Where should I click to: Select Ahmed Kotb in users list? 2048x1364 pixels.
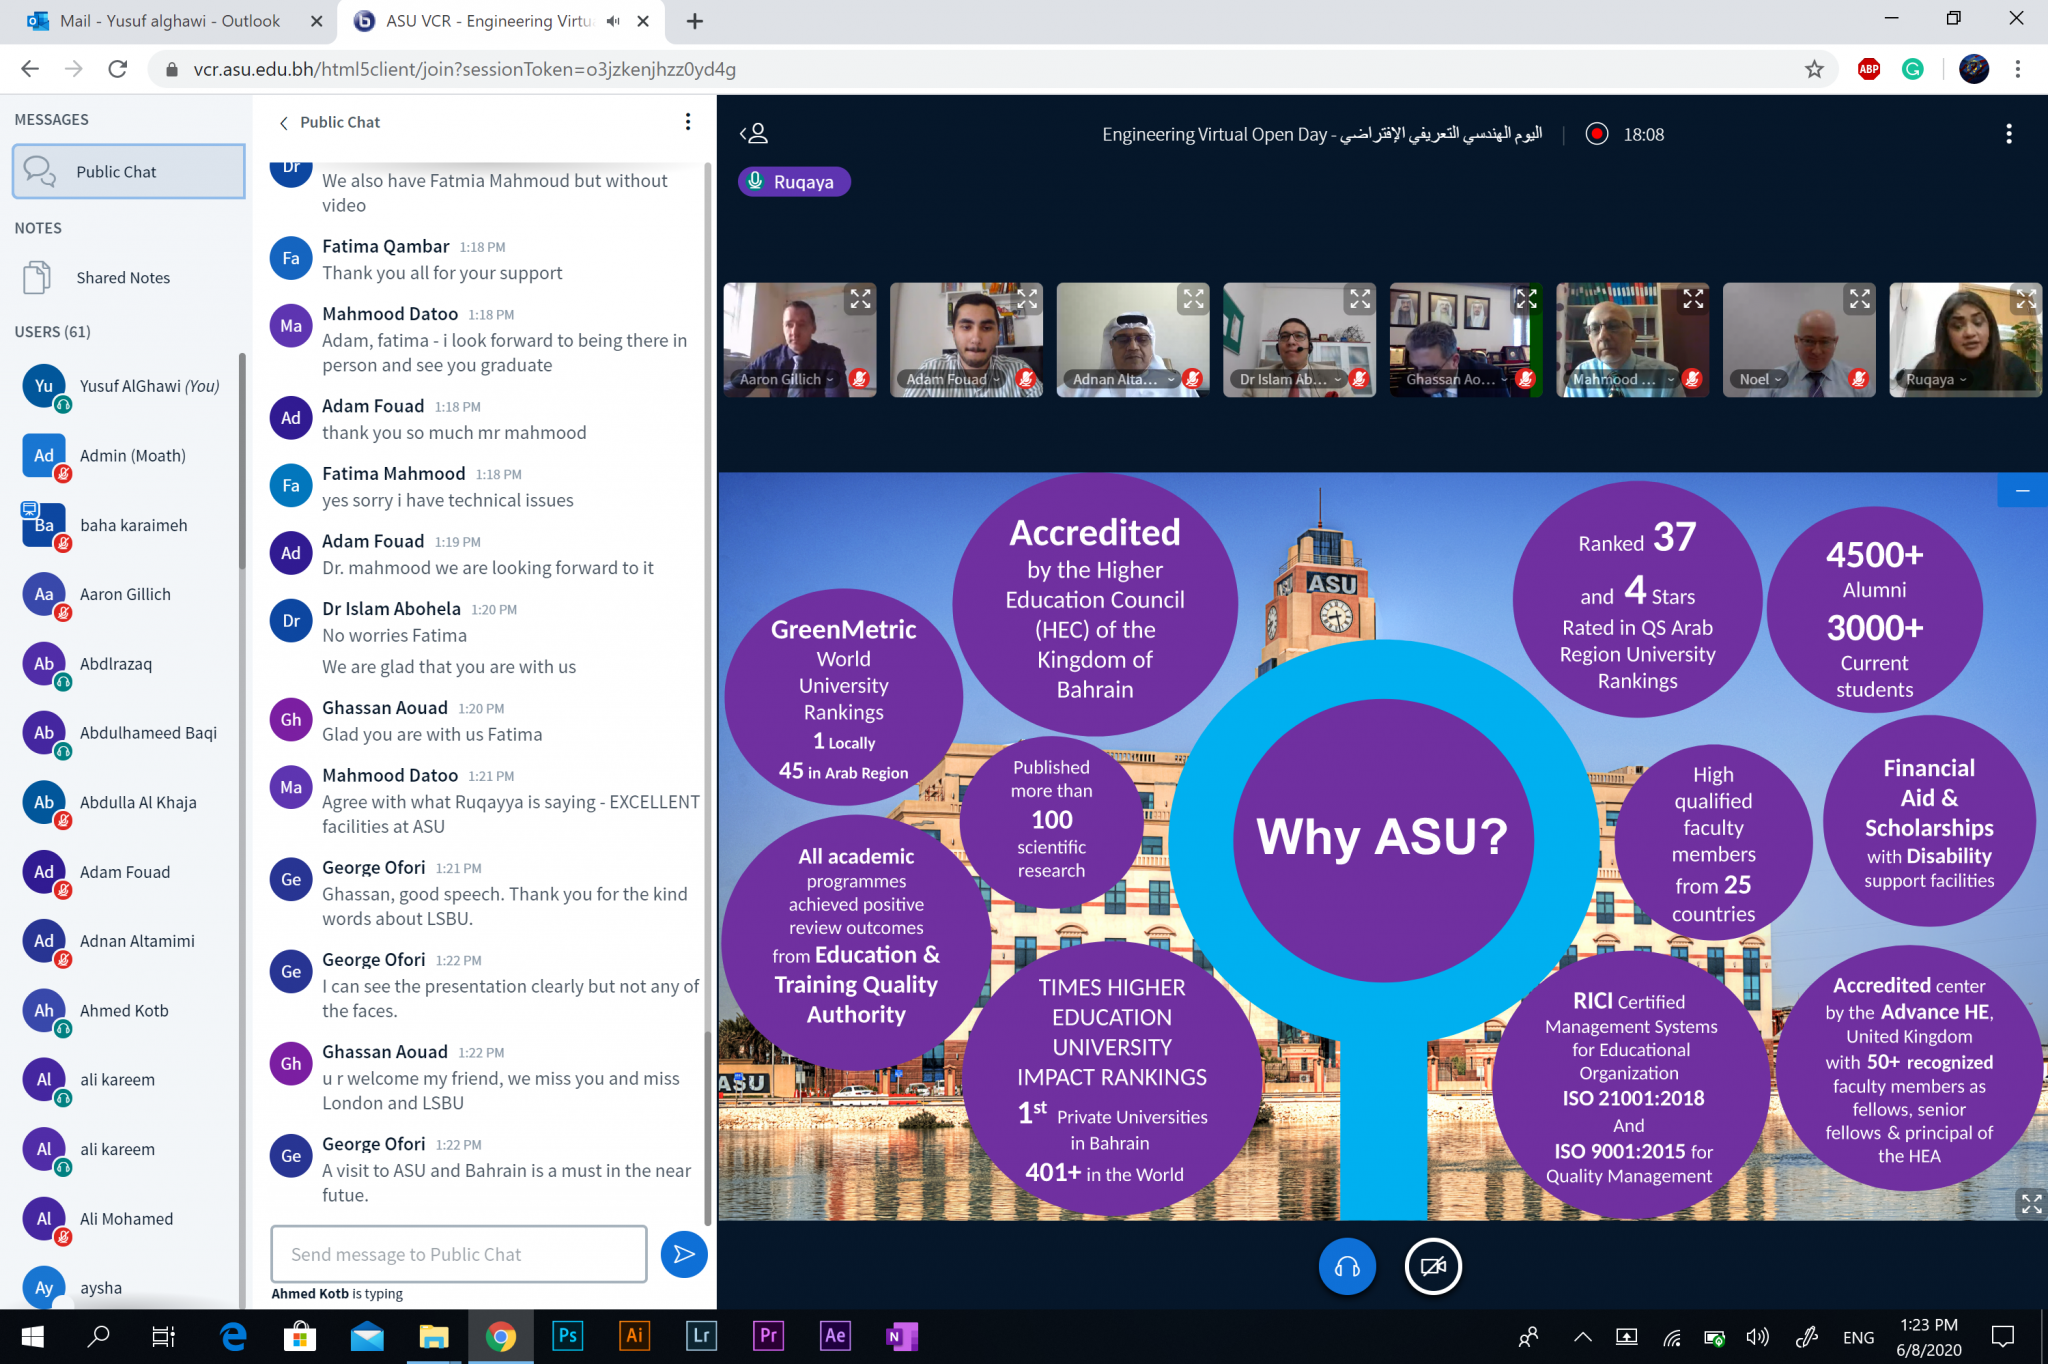pos(127,1011)
